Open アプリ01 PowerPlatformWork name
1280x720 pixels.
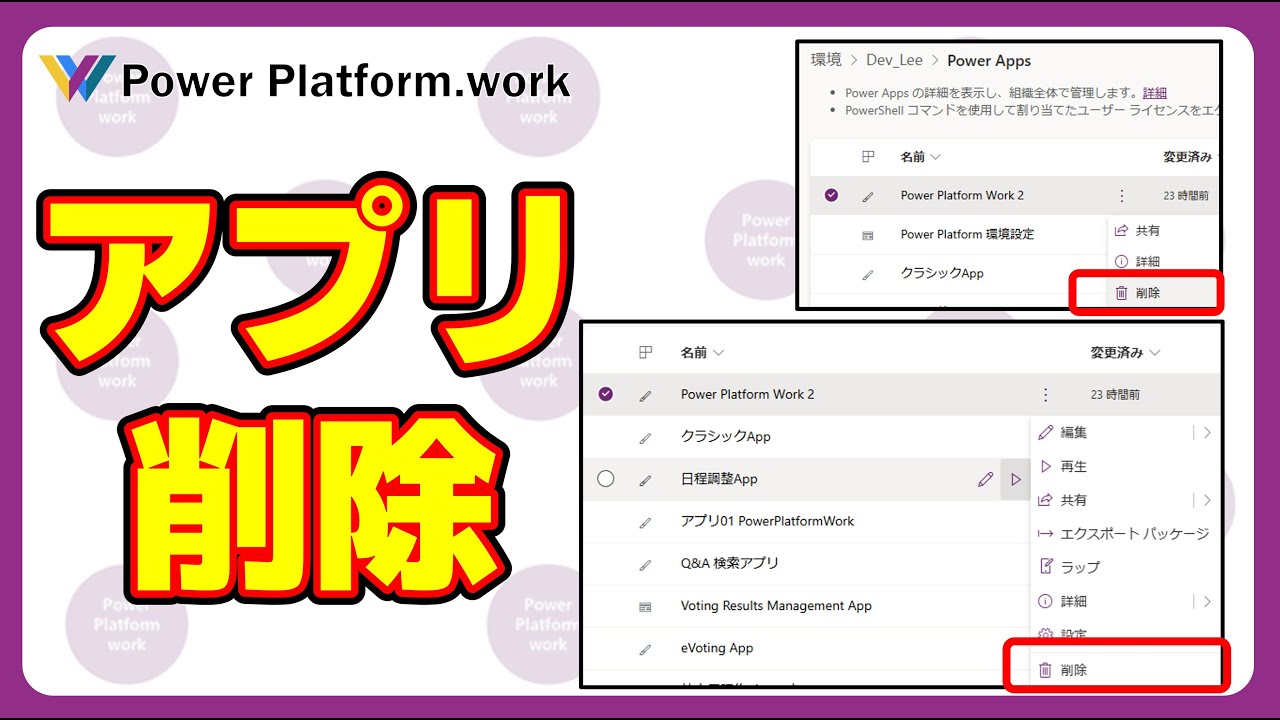pyautogui.click(x=767, y=521)
